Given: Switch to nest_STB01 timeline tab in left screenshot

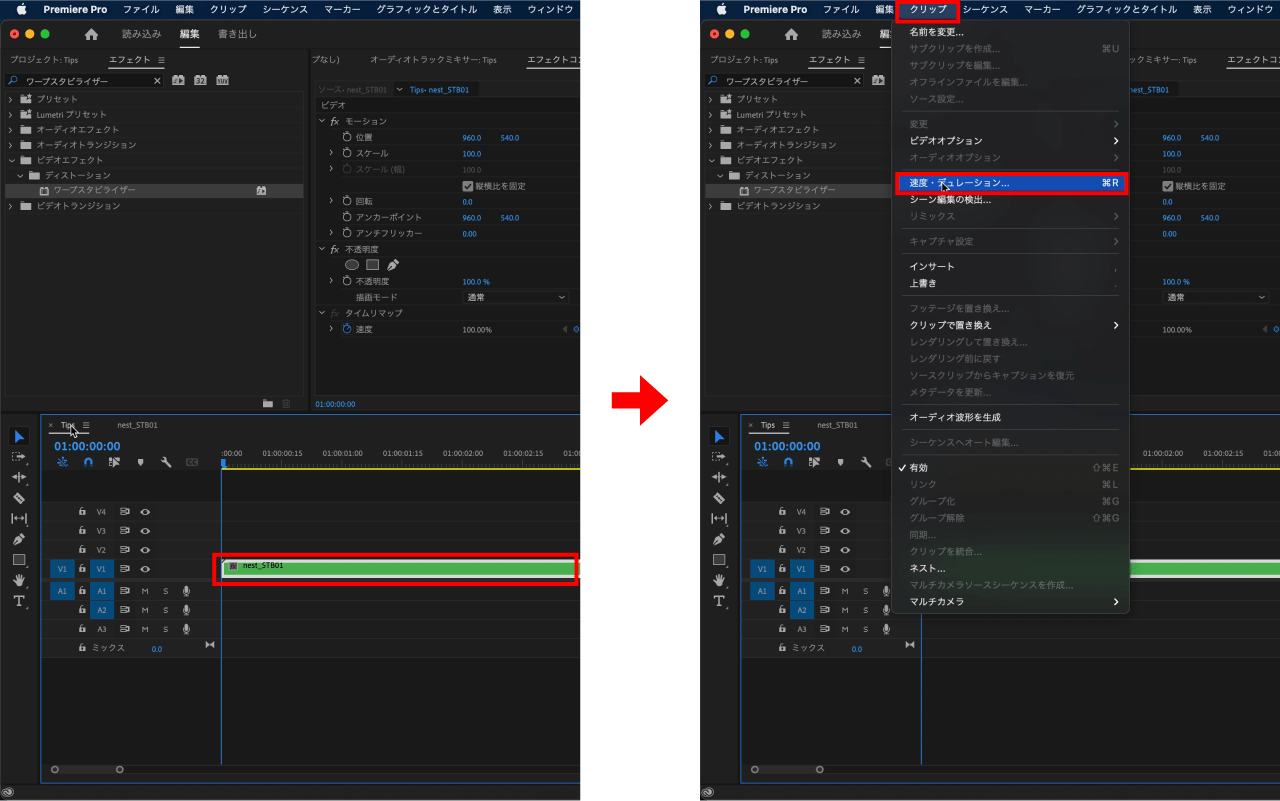Looking at the screenshot, I should tap(137, 425).
